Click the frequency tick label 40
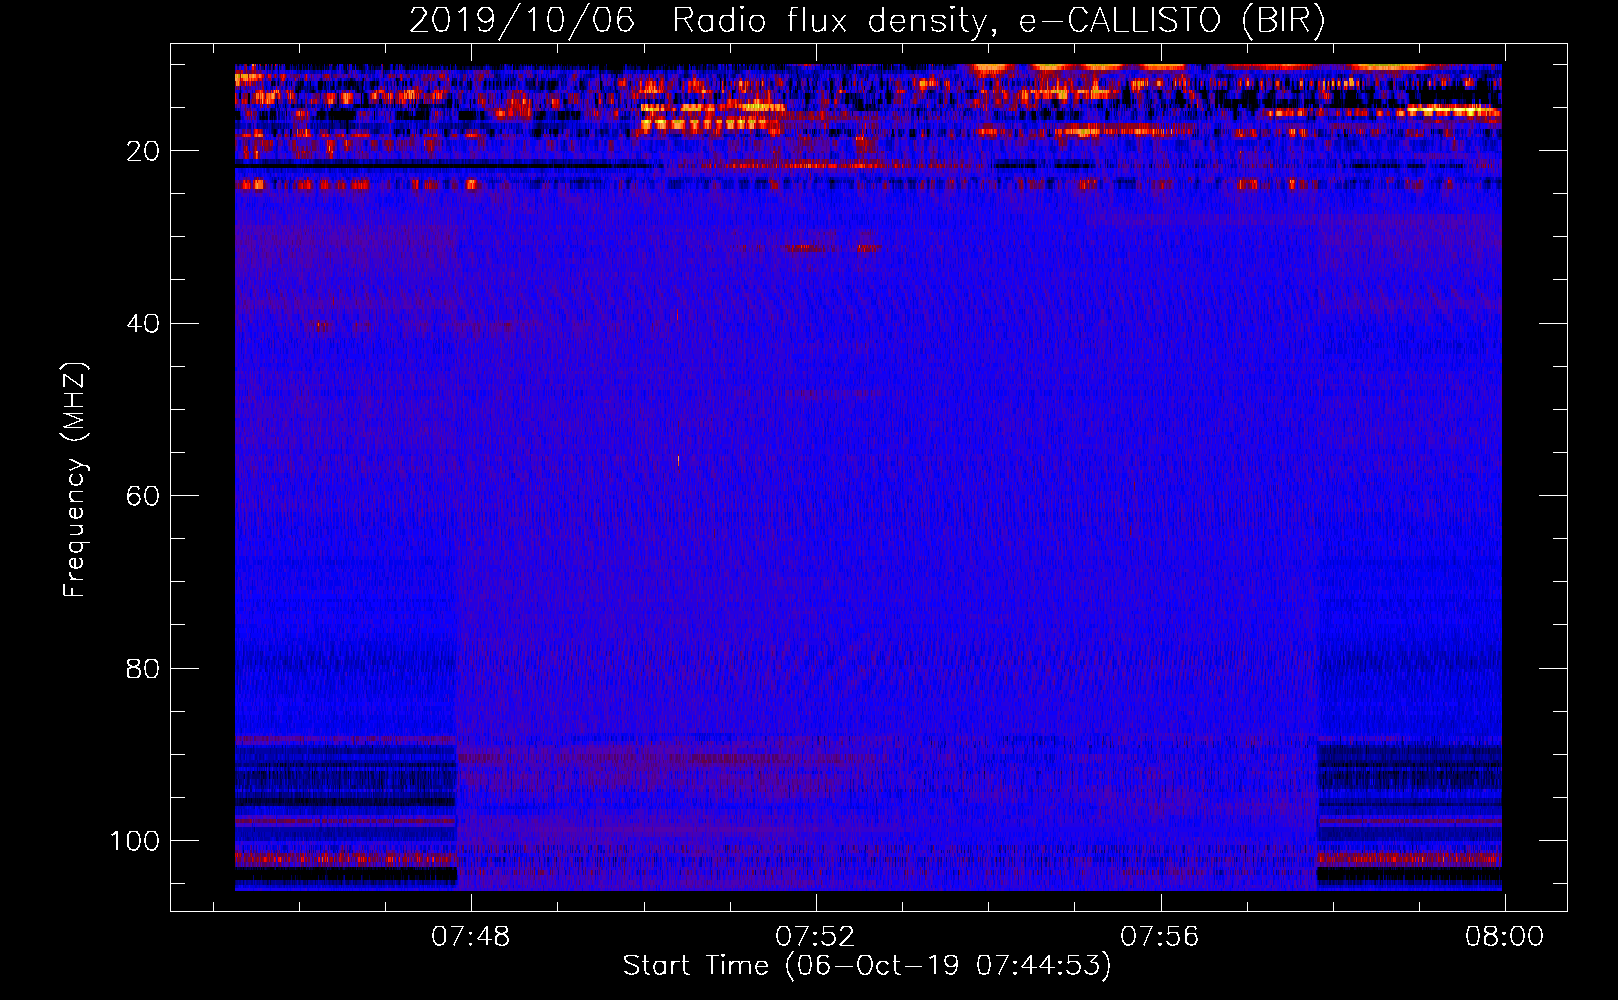Screen dimensions: 1618x1000 coord(142,323)
